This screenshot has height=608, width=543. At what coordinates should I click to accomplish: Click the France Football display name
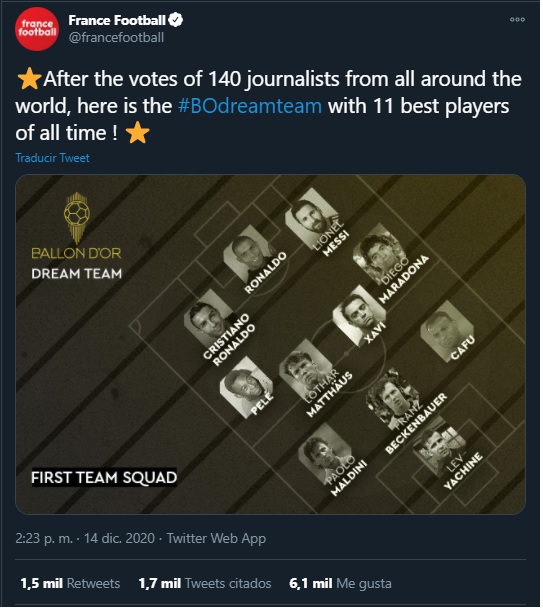pyautogui.click(x=117, y=20)
